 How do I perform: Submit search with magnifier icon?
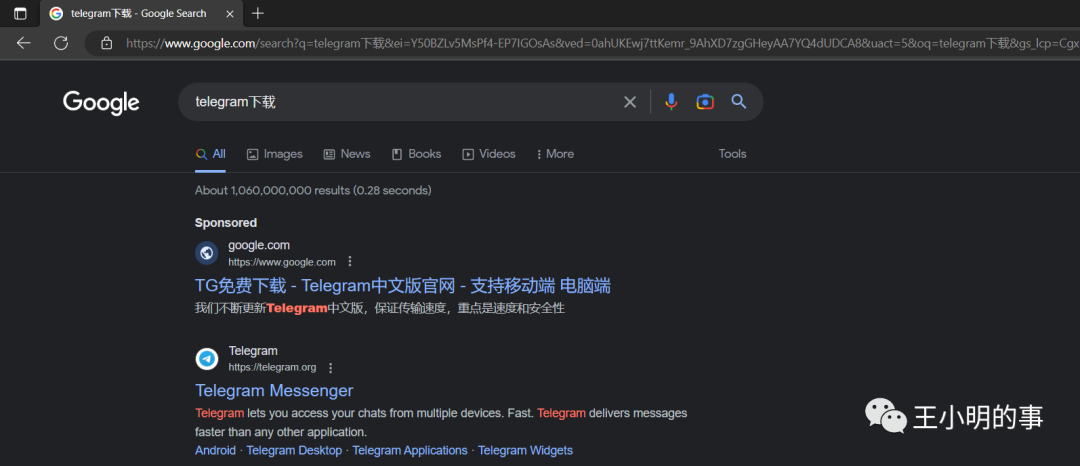tap(738, 102)
